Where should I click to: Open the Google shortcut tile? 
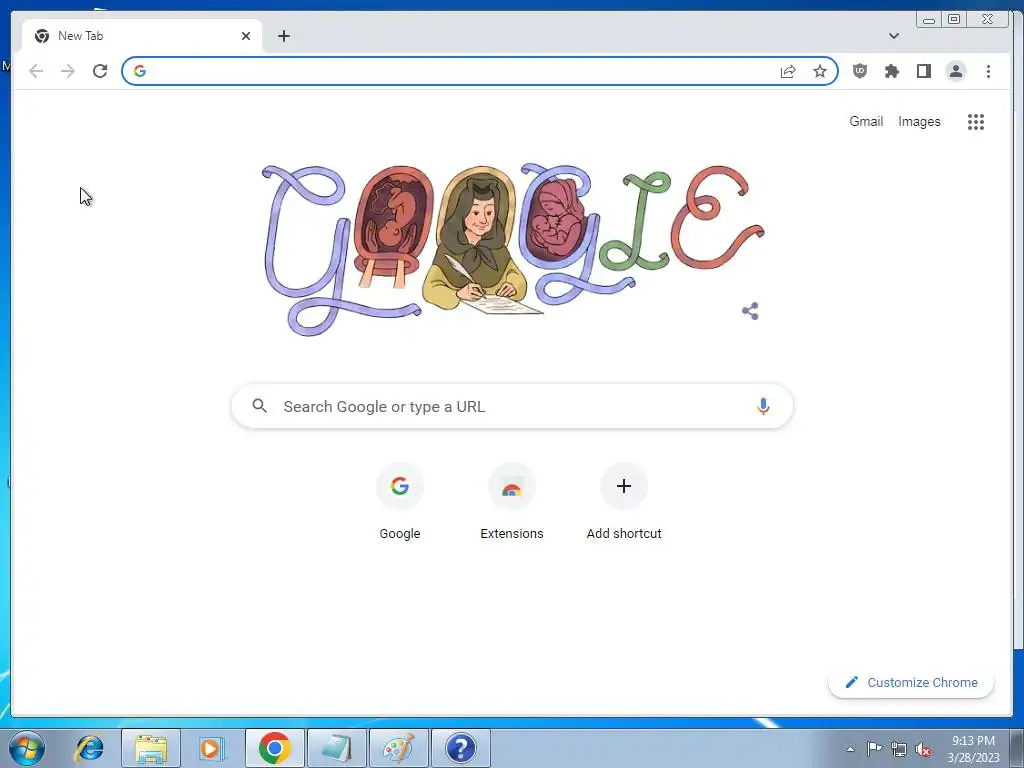click(400, 503)
